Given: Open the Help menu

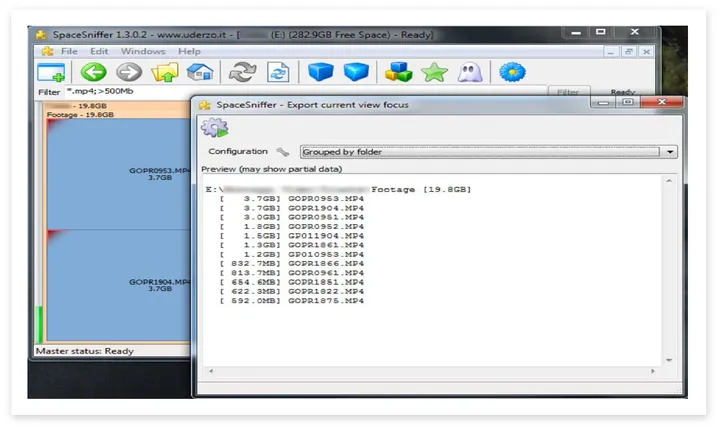Looking at the screenshot, I should (x=189, y=51).
